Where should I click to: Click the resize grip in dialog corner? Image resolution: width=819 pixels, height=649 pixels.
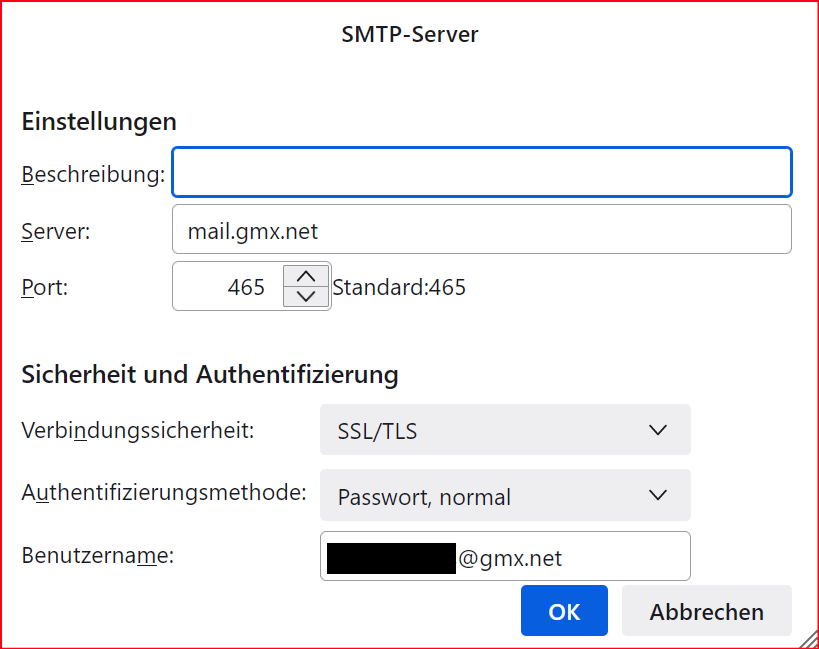coord(809,640)
